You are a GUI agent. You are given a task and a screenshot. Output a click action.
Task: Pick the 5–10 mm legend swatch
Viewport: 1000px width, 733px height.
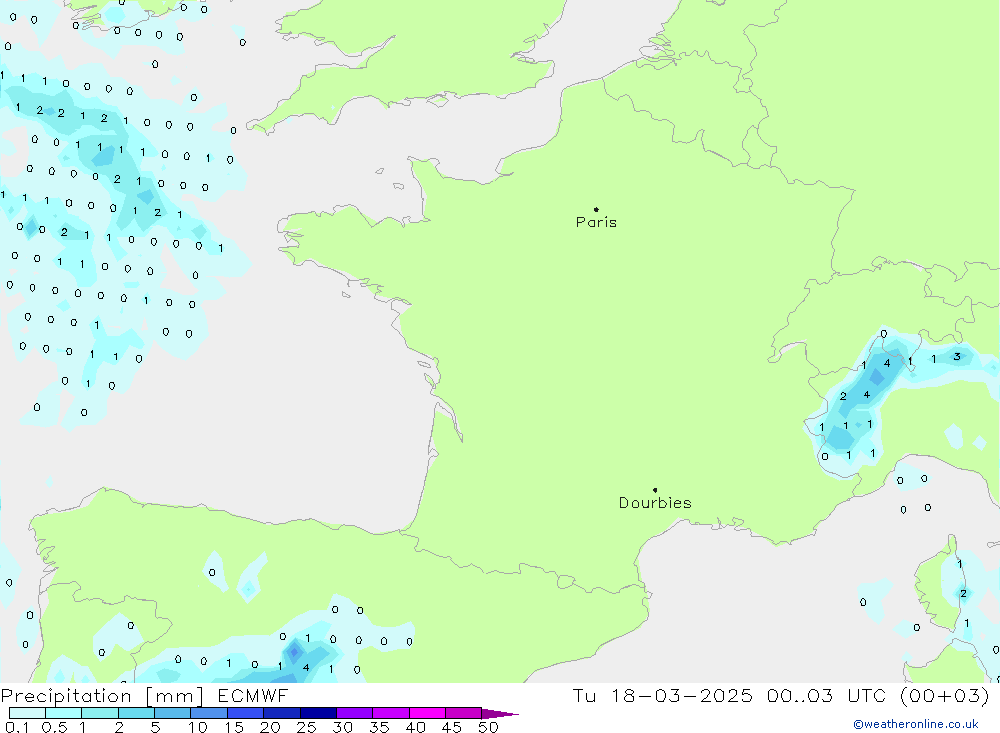[x=173, y=713]
